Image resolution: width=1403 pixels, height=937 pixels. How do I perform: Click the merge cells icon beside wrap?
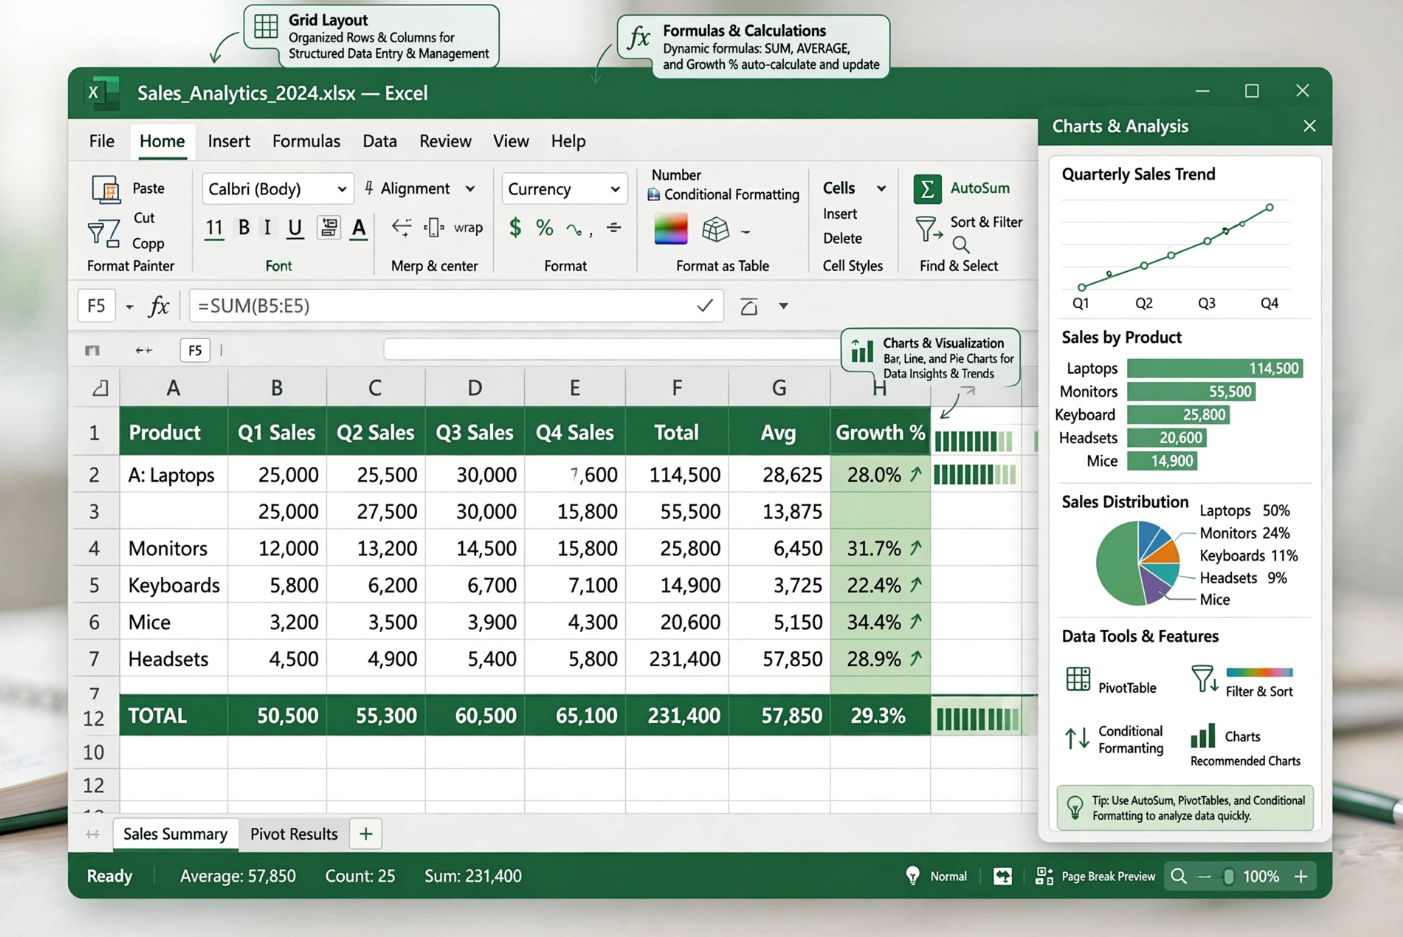(434, 228)
